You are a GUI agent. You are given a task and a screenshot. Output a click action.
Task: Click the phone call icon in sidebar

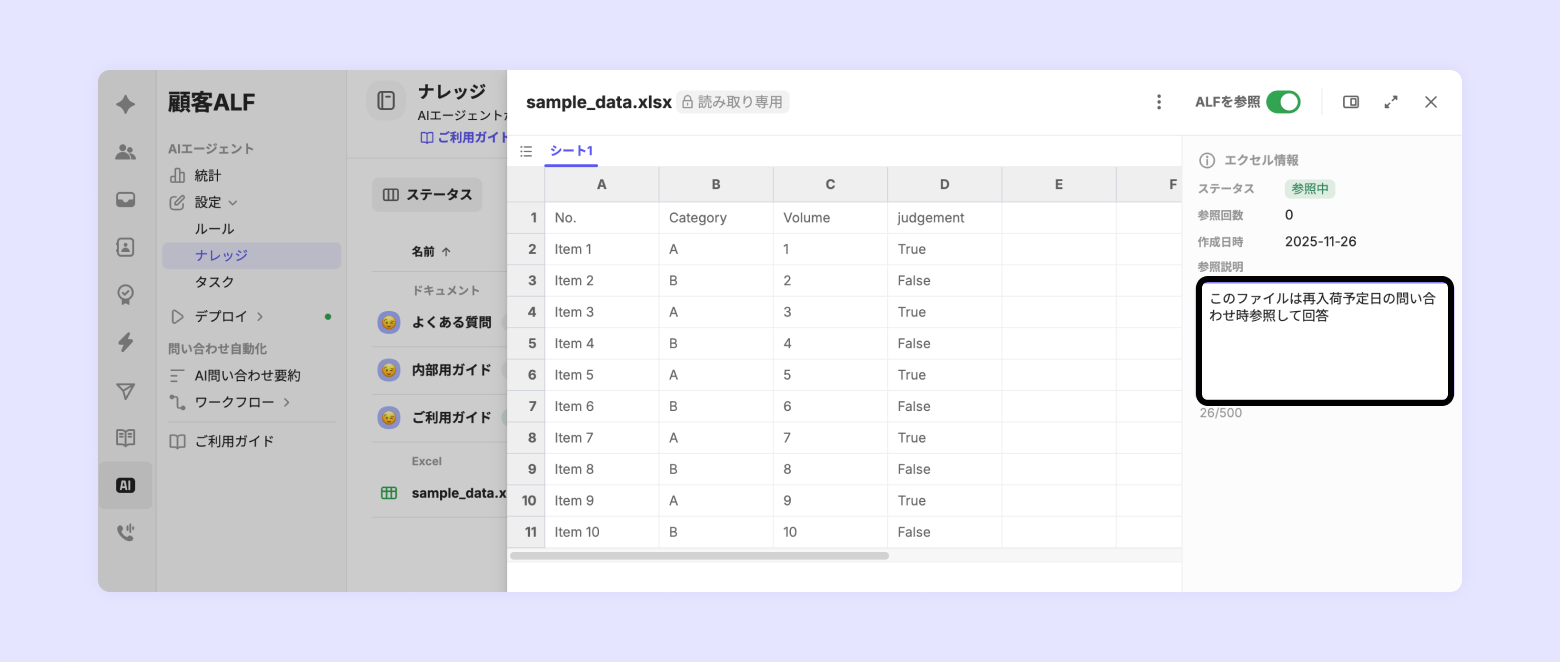pos(126,533)
